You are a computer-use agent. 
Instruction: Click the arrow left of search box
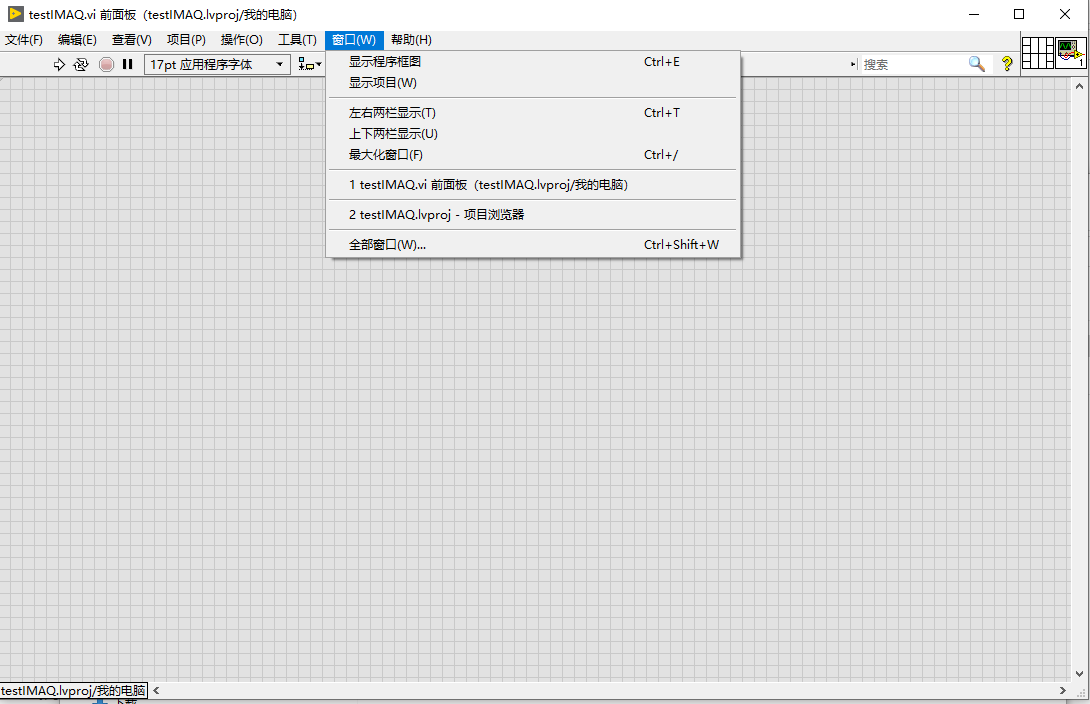(x=854, y=65)
